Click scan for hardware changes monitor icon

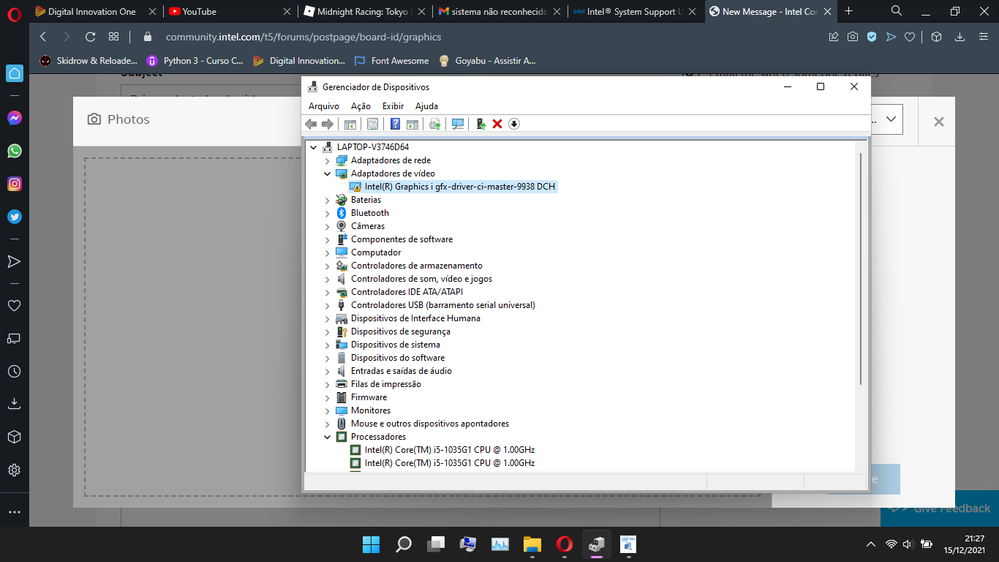click(x=457, y=124)
